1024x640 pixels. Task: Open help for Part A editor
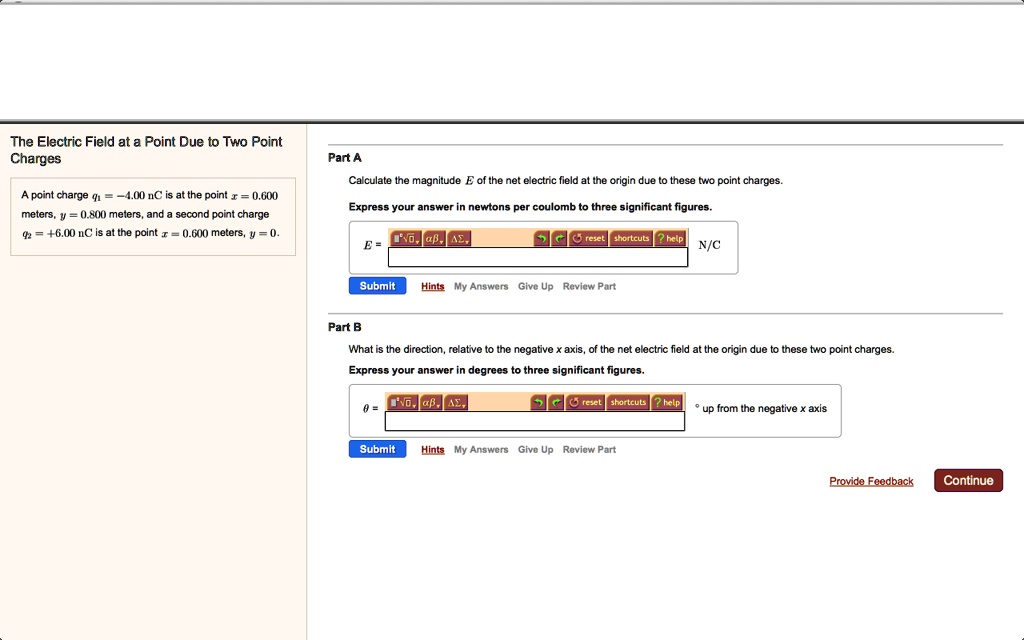[670, 238]
